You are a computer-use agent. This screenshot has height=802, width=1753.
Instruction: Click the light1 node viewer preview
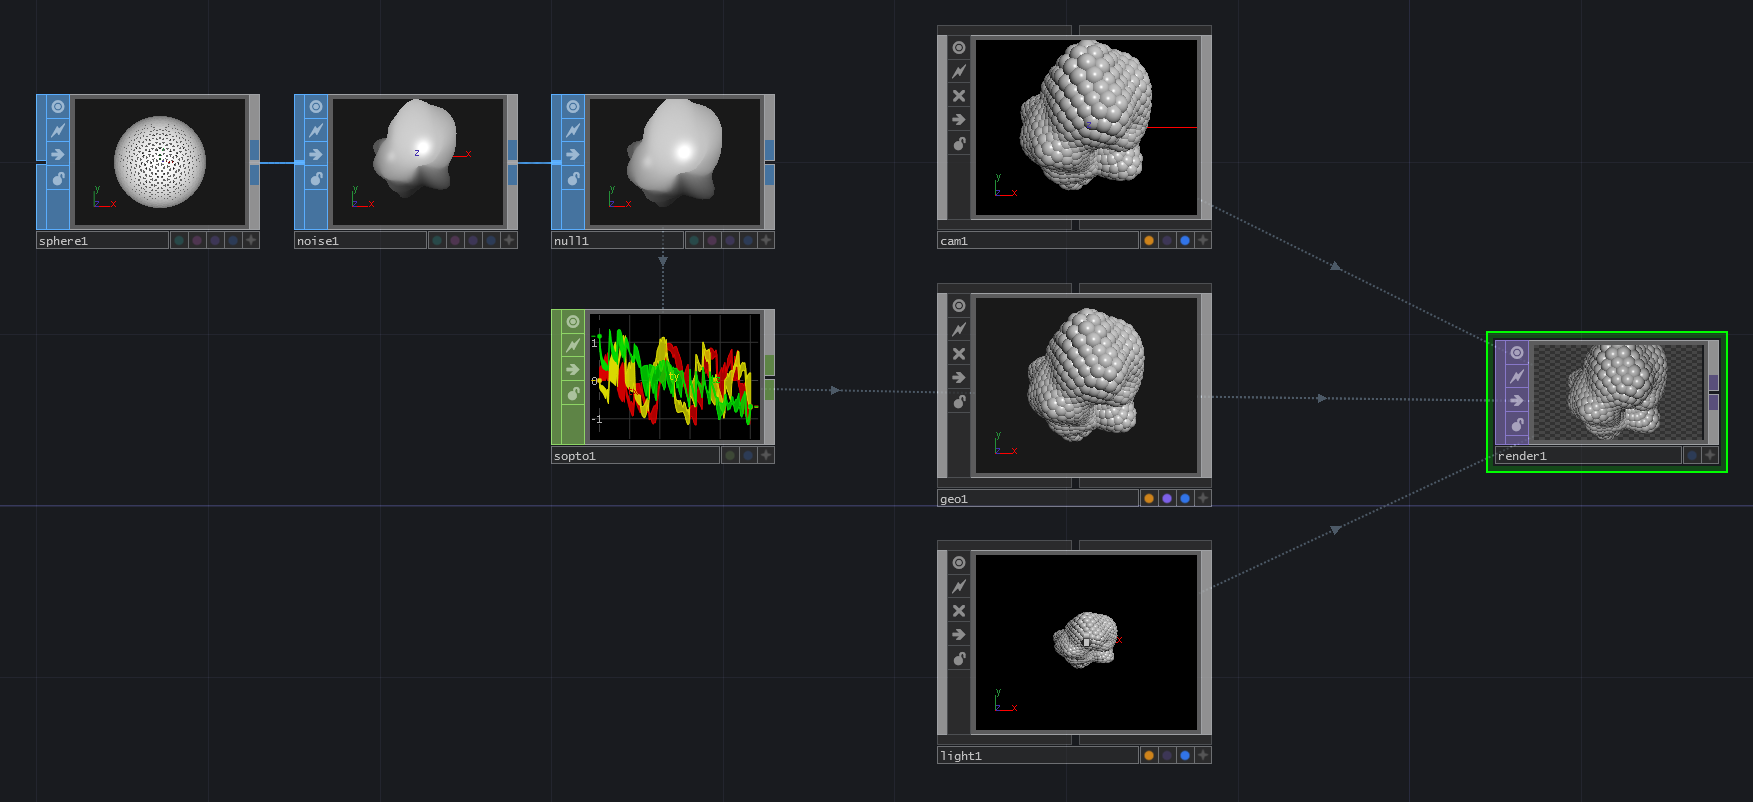[1086, 643]
